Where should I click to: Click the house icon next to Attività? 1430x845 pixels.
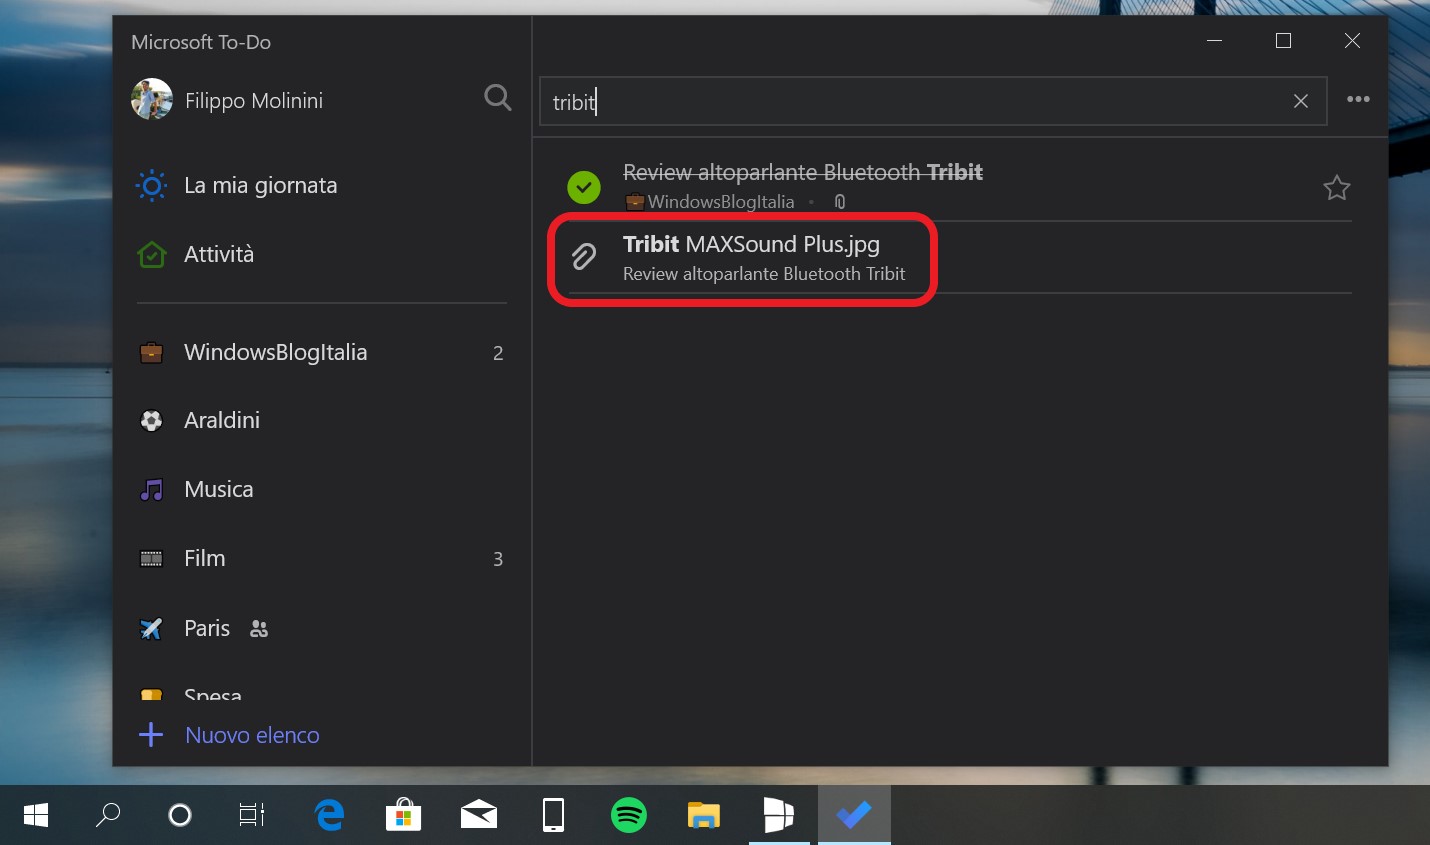[x=151, y=255]
